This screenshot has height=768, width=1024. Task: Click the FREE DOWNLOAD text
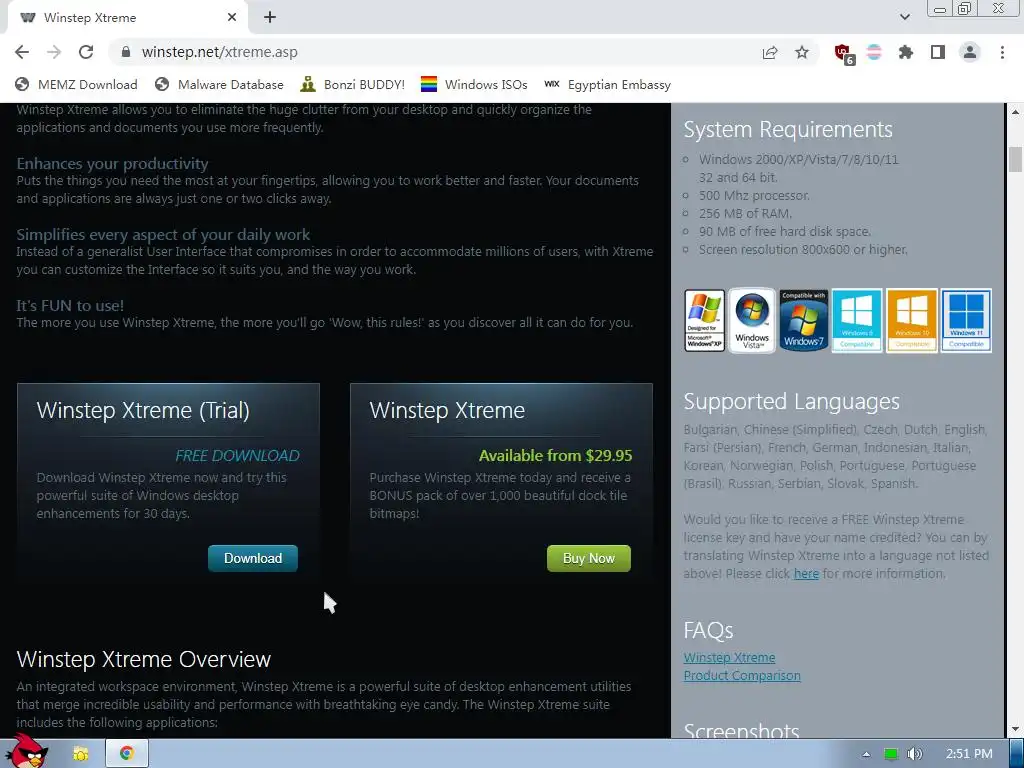(238, 456)
